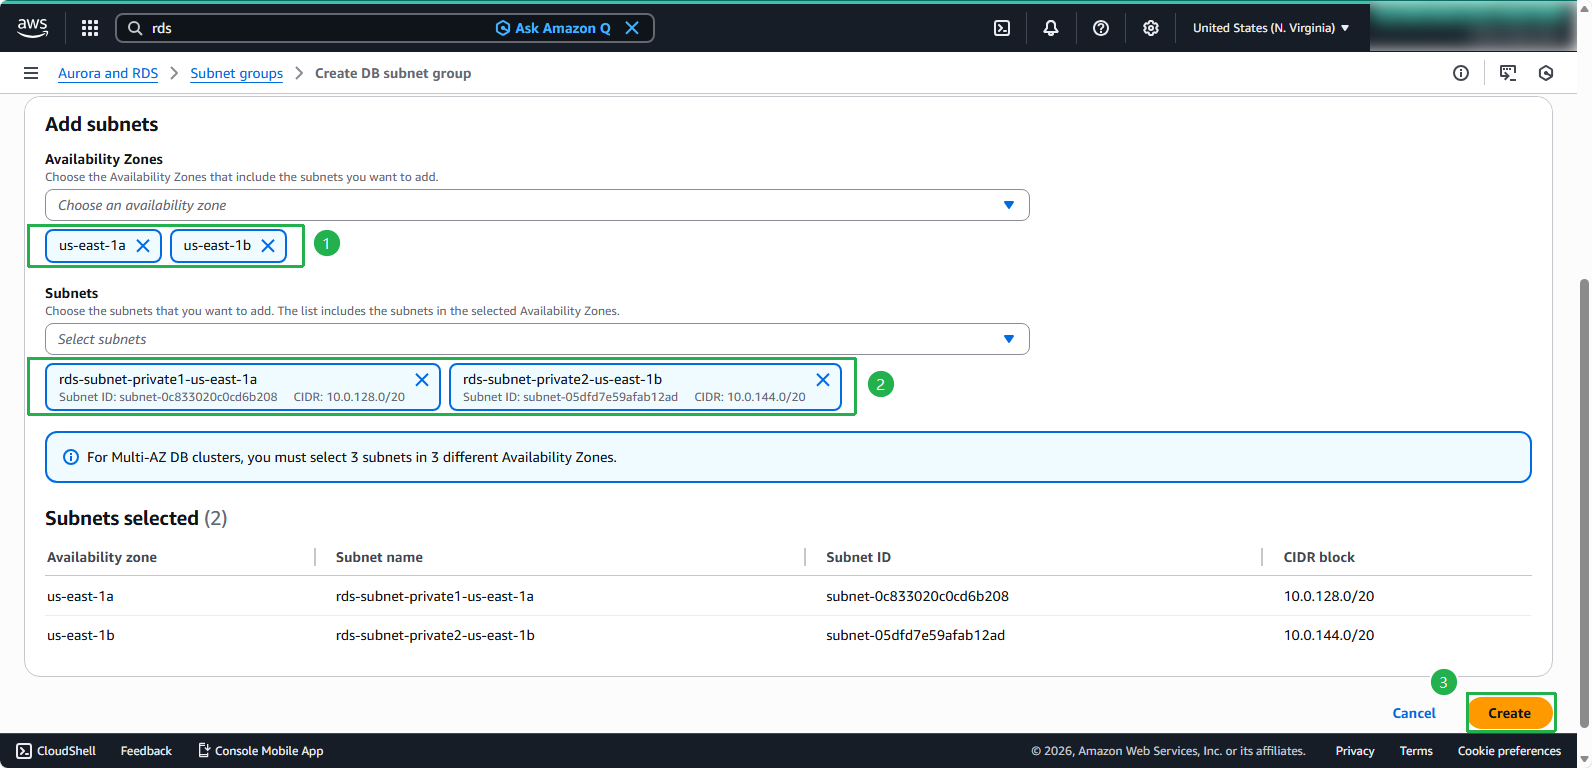Remove rds-subnet-private1-us-east-1a subnet token
The image size is (1592, 768).
pyautogui.click(x=422, y=380)
